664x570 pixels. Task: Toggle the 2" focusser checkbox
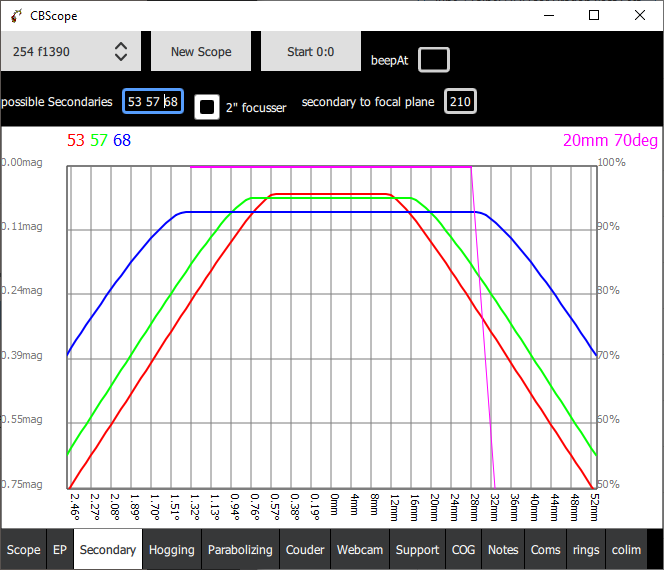click(207, 107)
